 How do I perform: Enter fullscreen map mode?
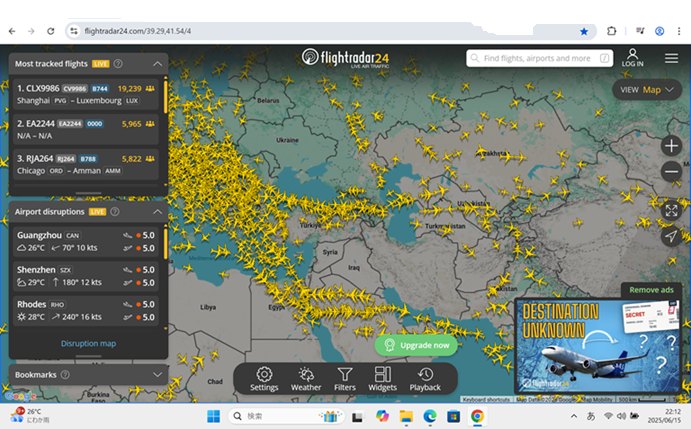pyautogui.click(x=671, y=211)
